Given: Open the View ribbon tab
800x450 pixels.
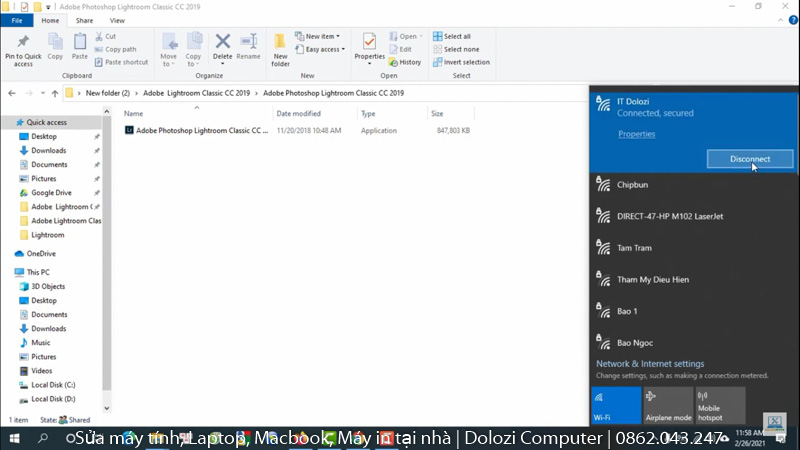Looking at the screenshot, I should click(x=117, y=20).
